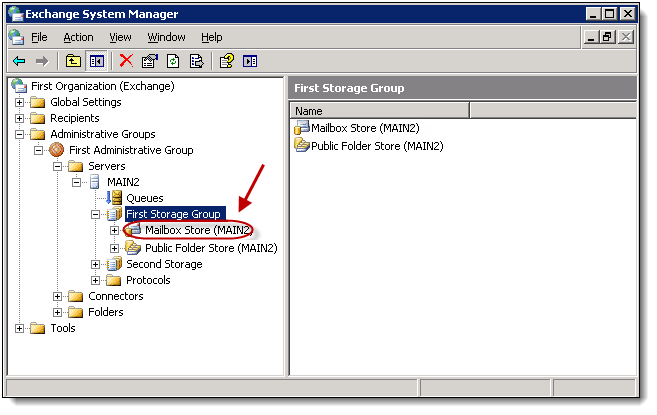Click the Up One Level folder icon

pyautogui.click(x=73, y=61)
